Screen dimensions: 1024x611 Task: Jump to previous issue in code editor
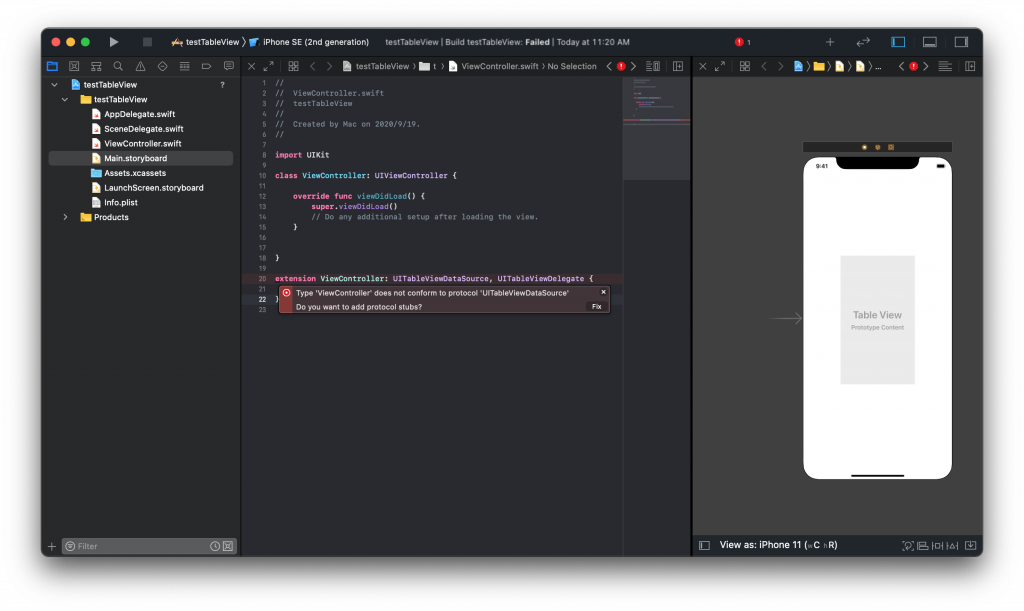tap(609, 66)
